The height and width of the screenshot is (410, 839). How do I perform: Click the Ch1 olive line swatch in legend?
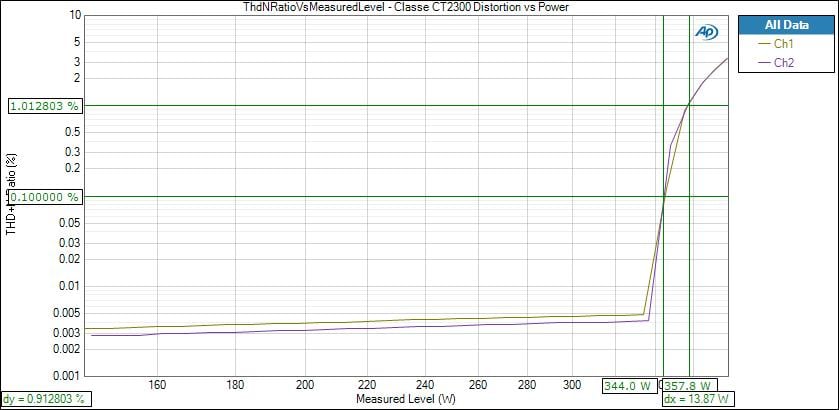coord(765,44)
